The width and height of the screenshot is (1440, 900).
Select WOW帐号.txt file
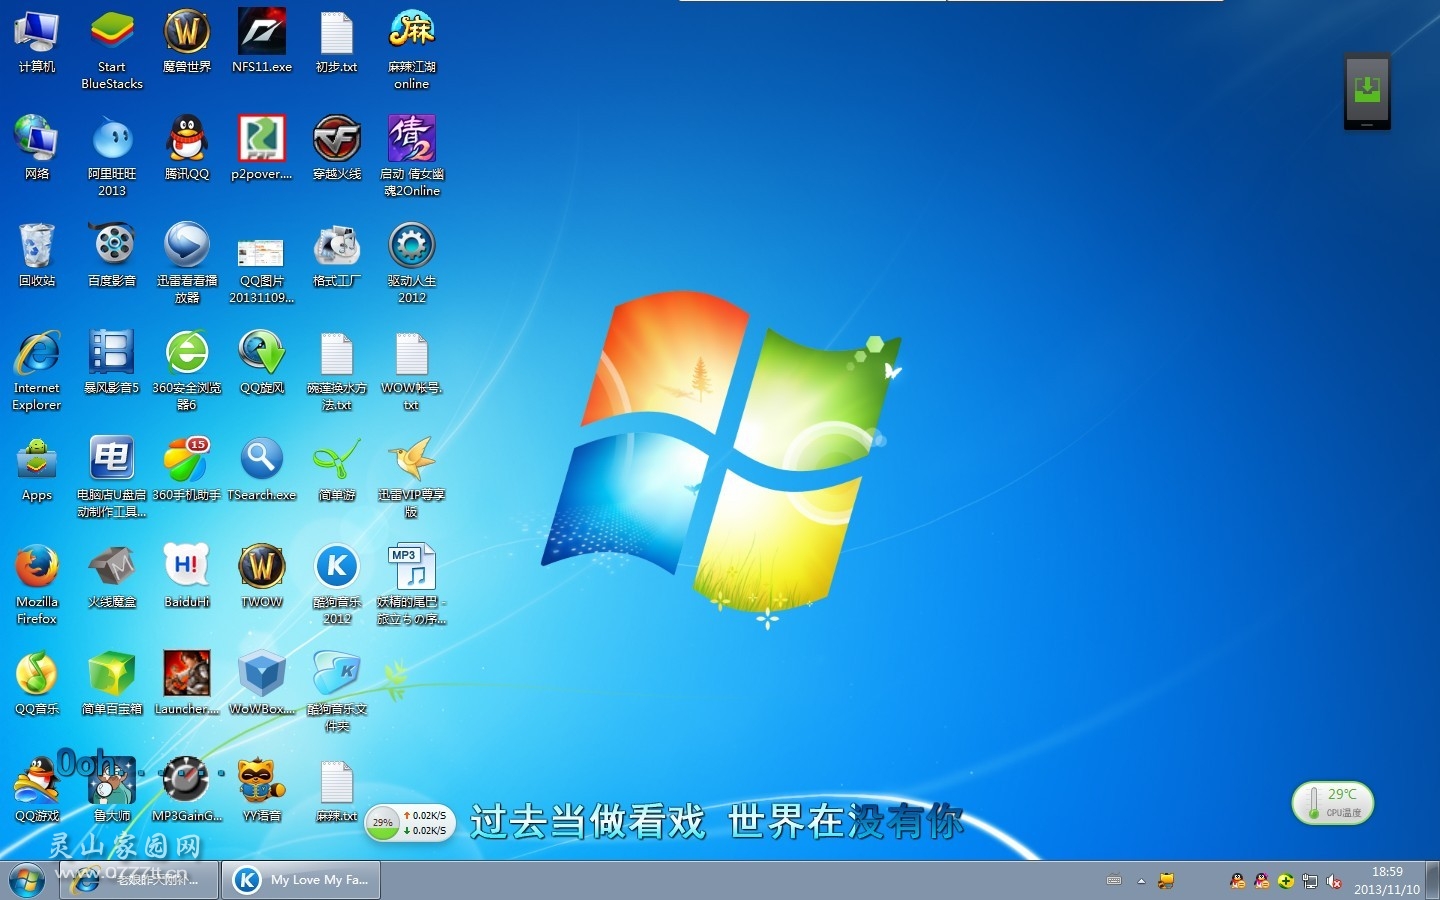click(x=412, y=371)
